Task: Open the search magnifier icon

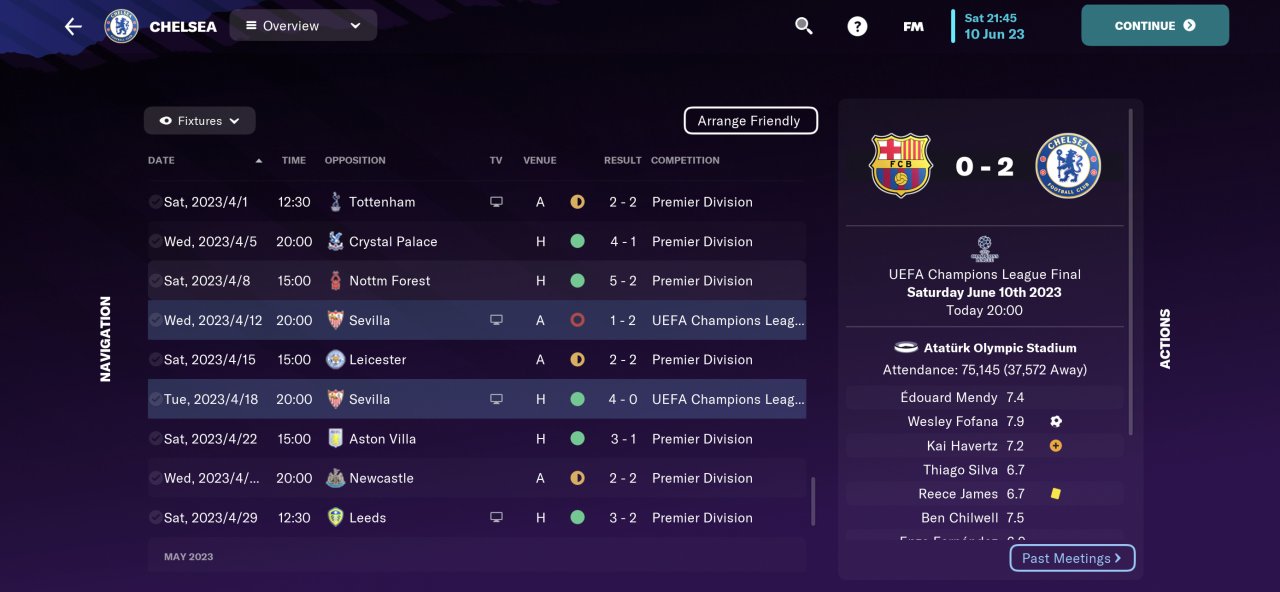Action: click(x=804, y=26)
